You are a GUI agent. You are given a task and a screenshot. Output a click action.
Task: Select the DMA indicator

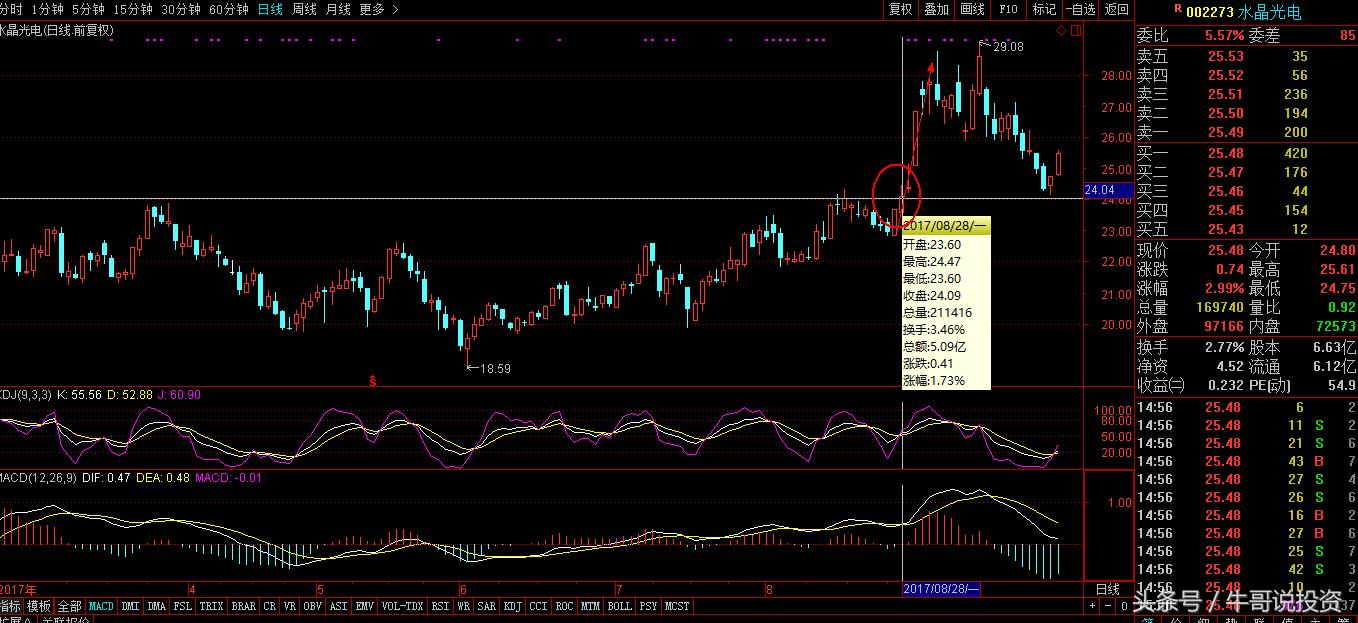(157, 606)
